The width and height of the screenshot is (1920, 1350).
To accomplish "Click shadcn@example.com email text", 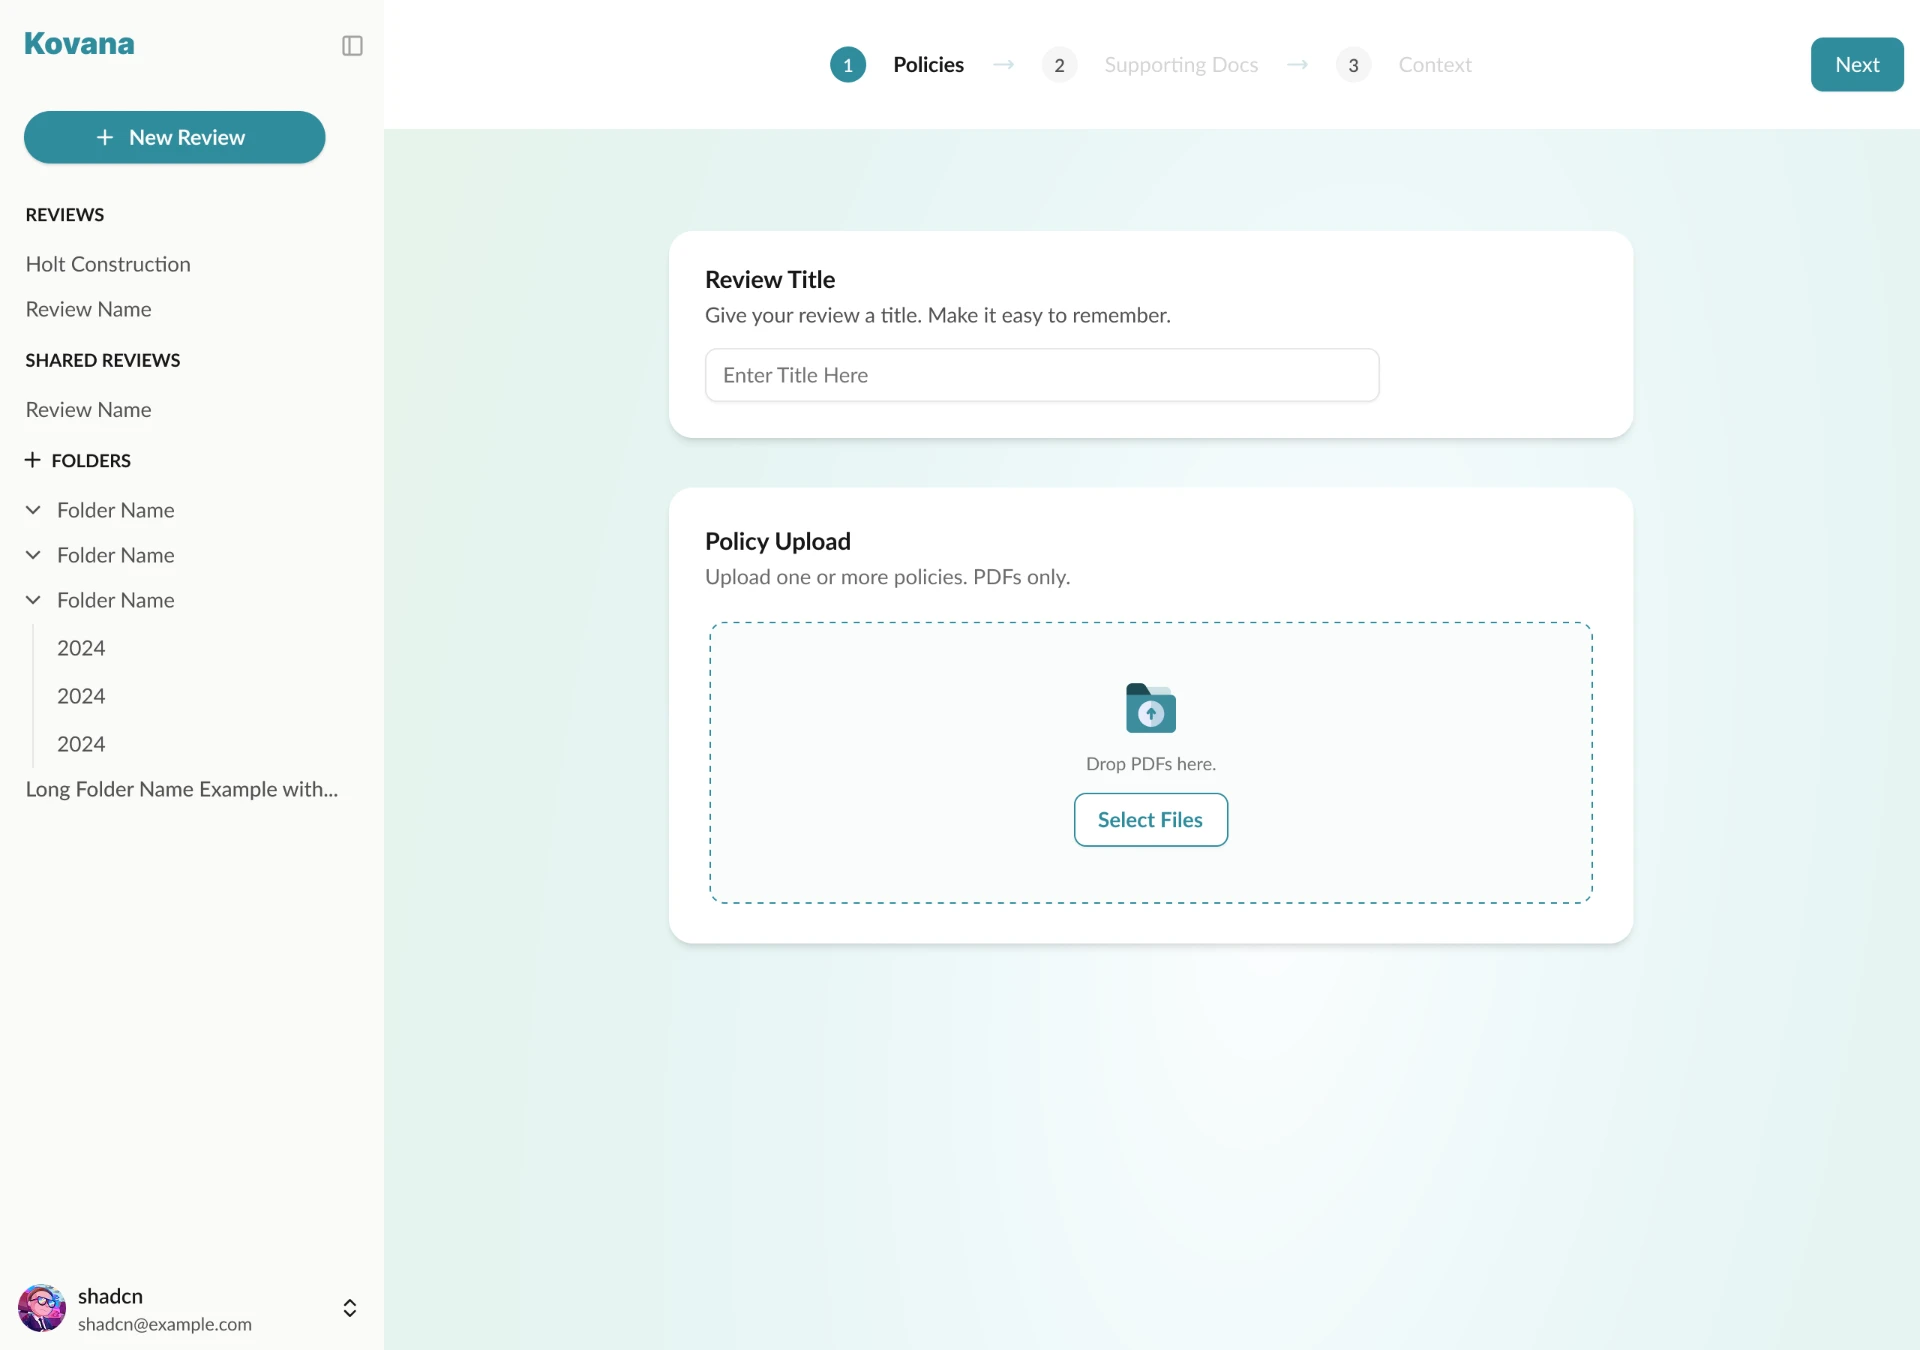I will coord(165,1324).
